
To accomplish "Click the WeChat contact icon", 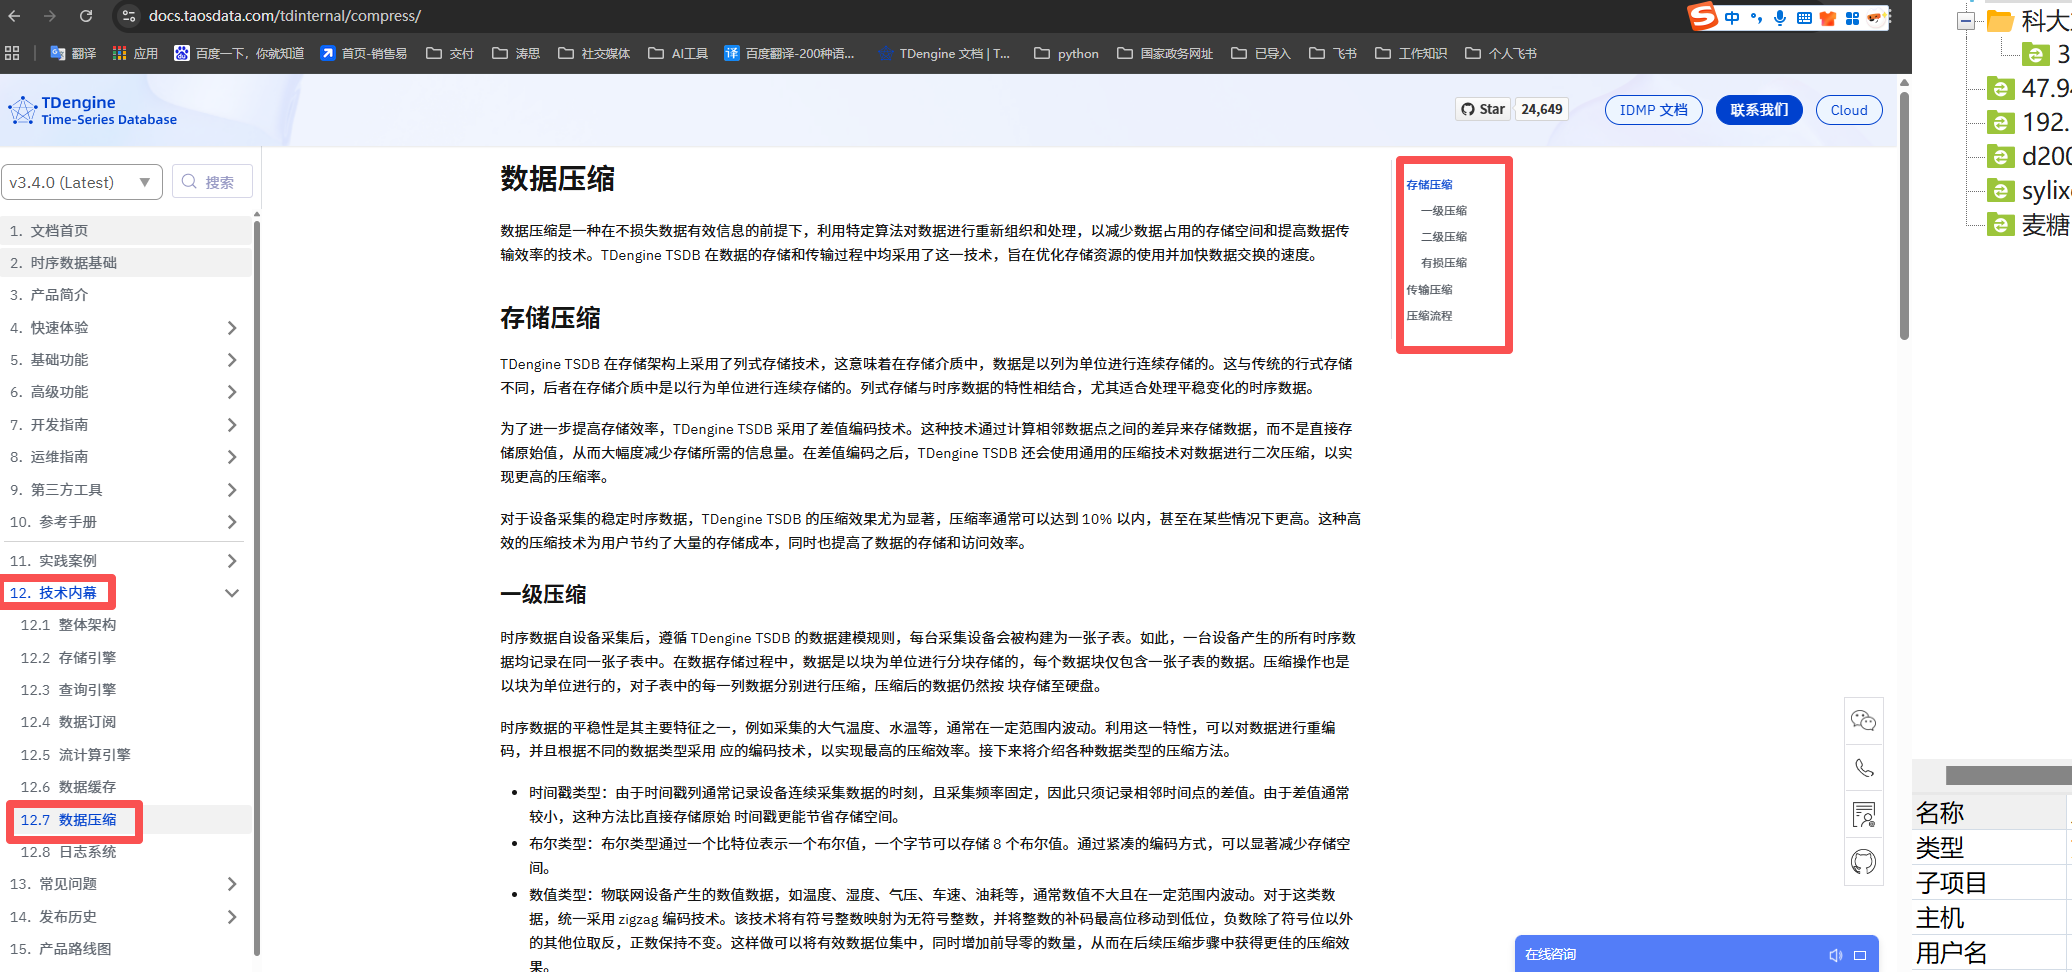I will pyautogui.click(x=1863, y=721).
